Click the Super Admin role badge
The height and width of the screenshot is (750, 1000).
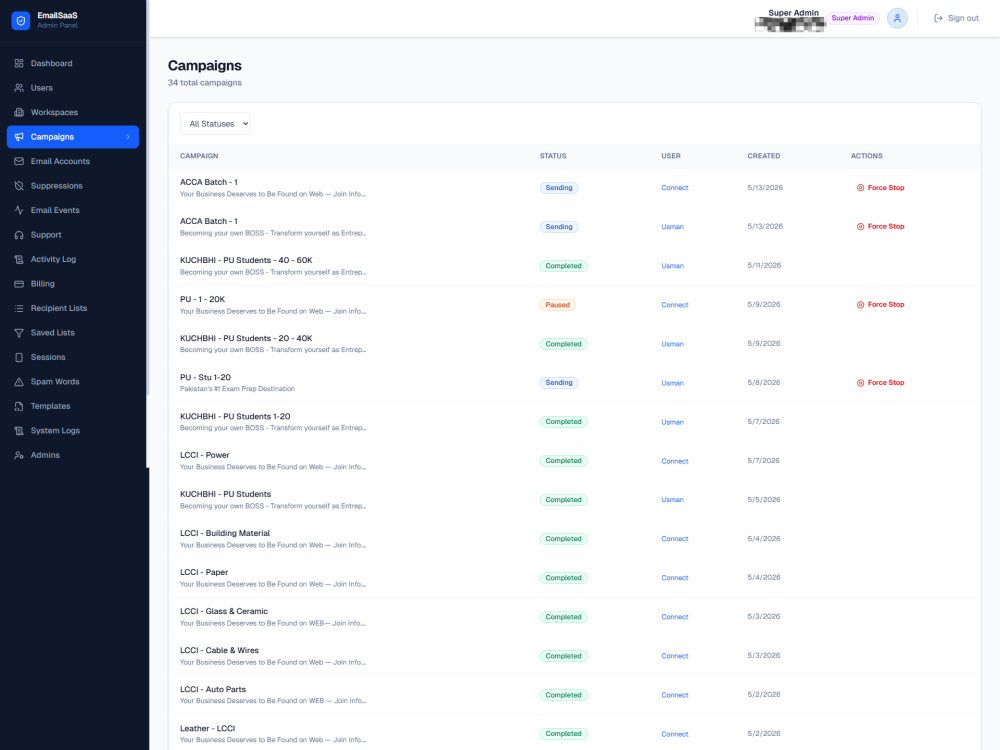coord(853,18)
